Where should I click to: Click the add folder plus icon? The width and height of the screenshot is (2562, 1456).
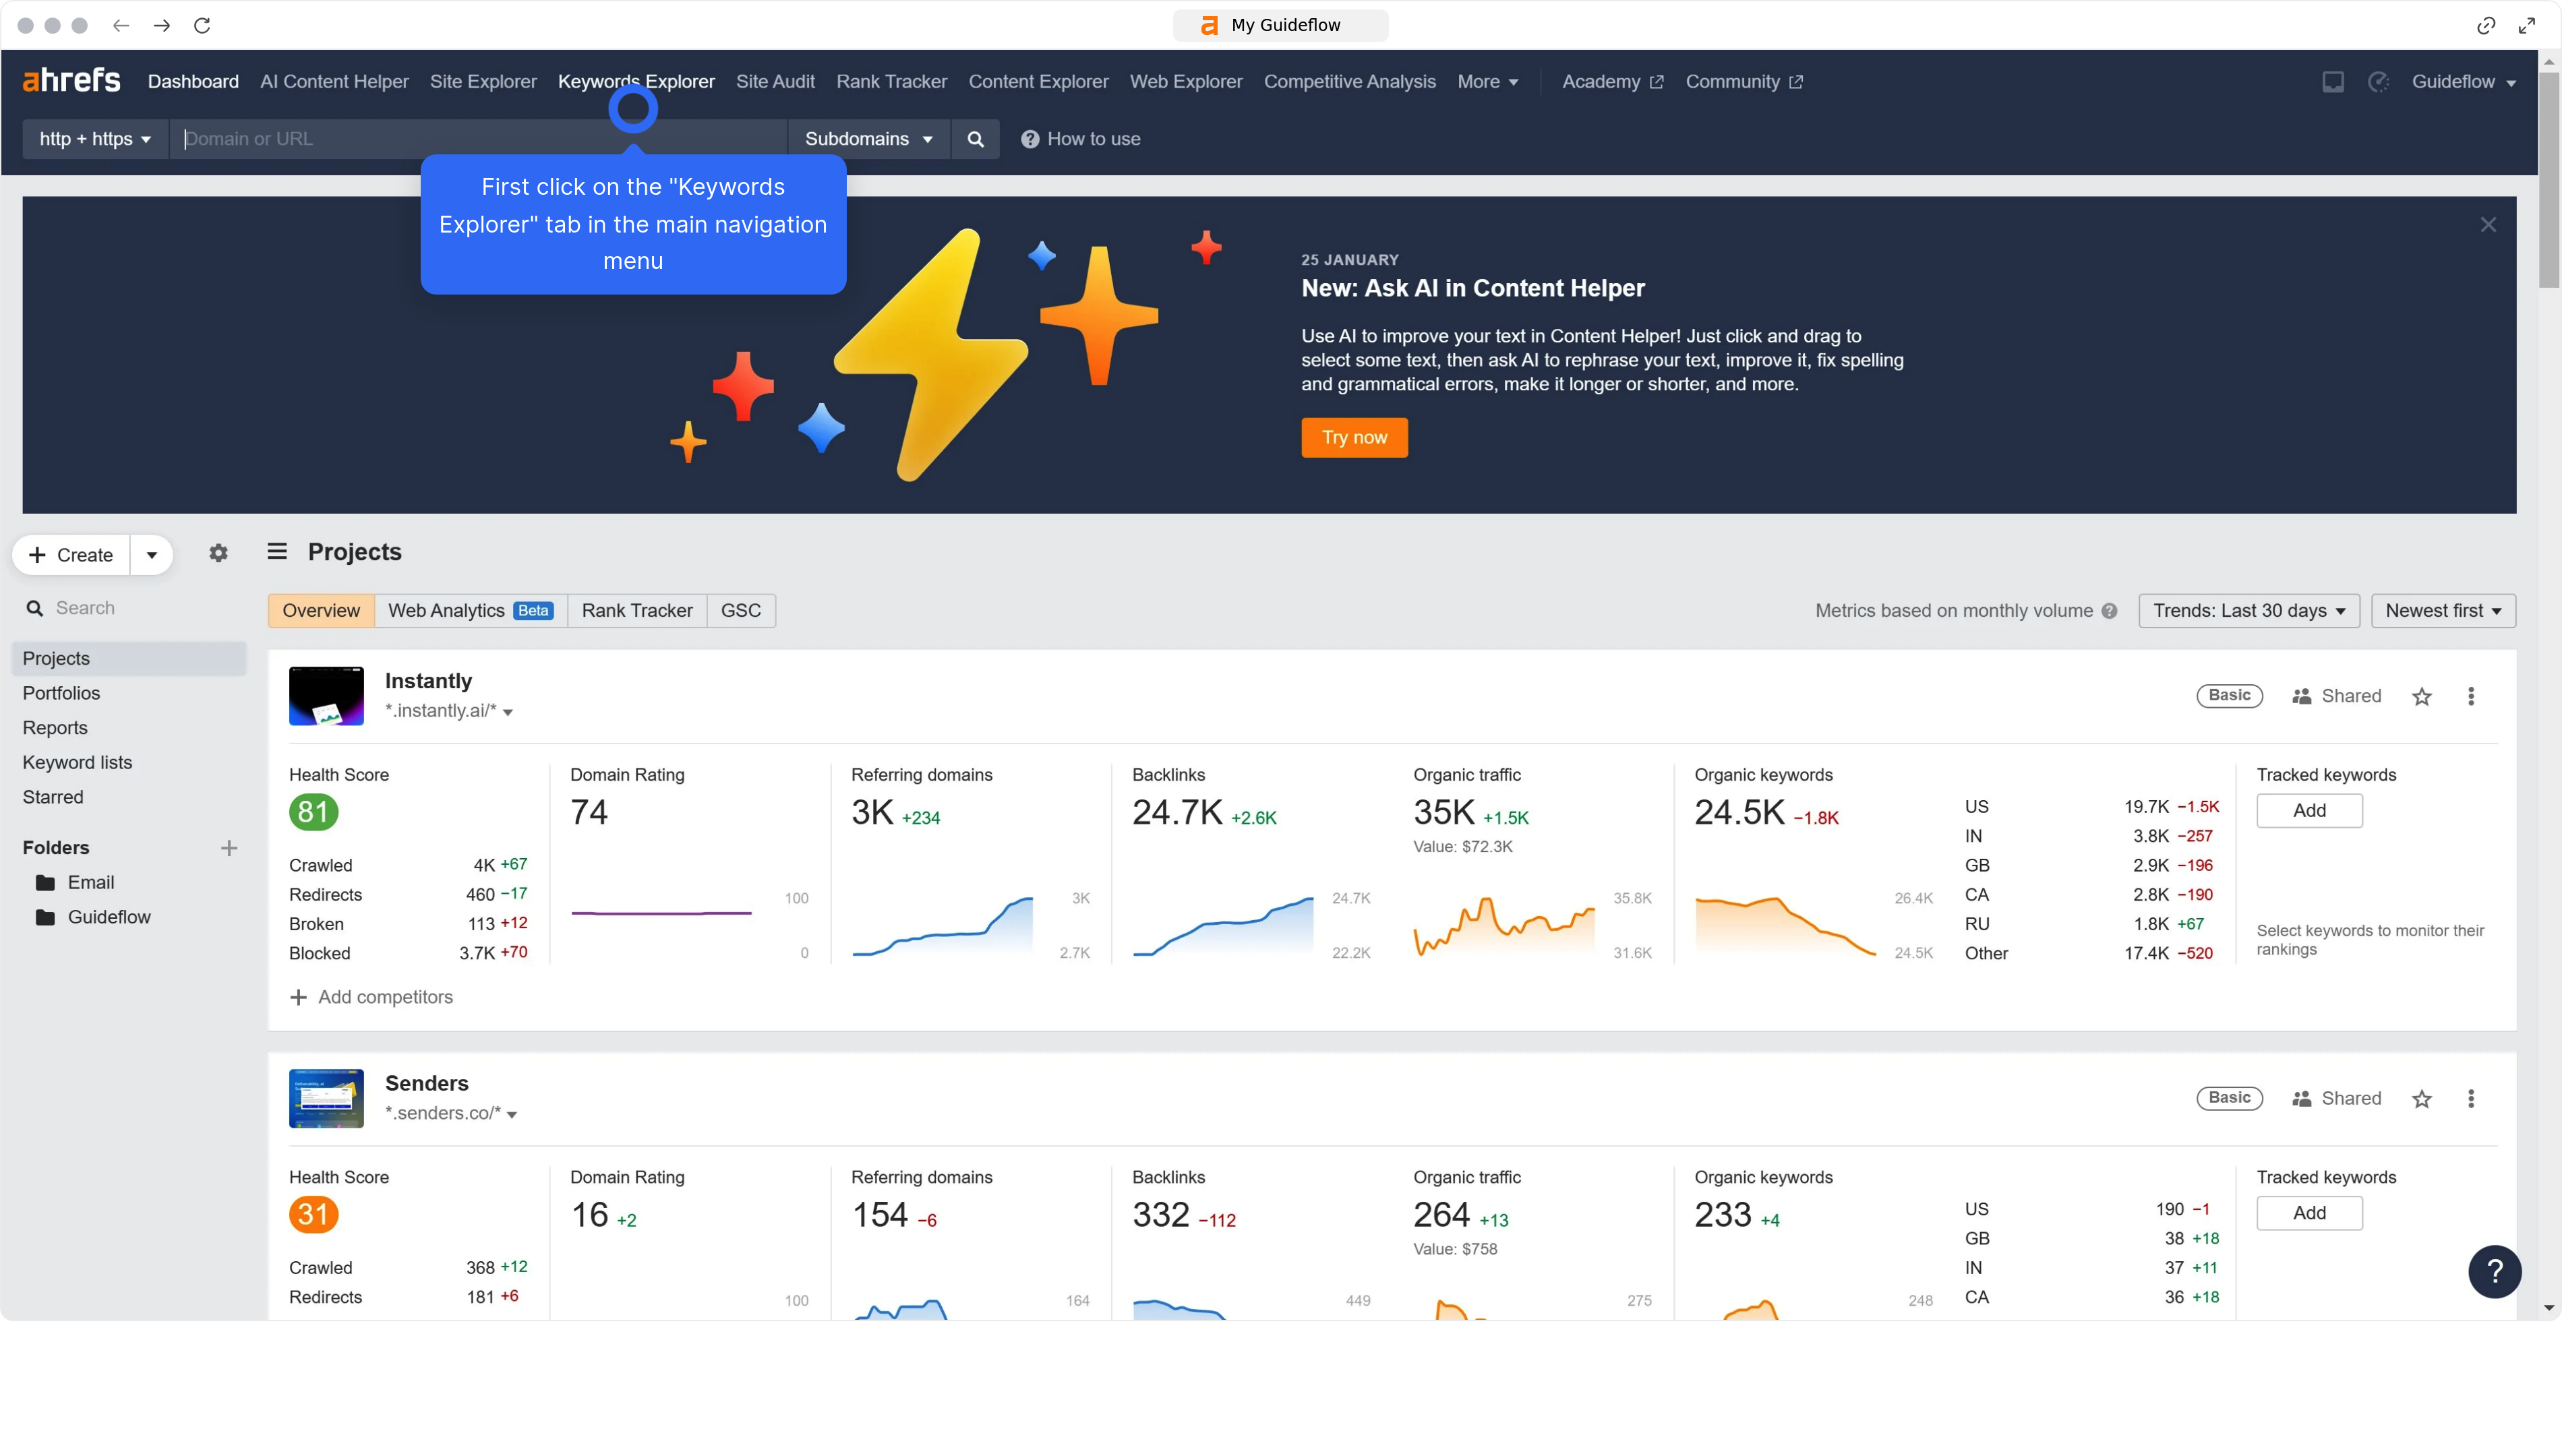(x=229, y=847)
